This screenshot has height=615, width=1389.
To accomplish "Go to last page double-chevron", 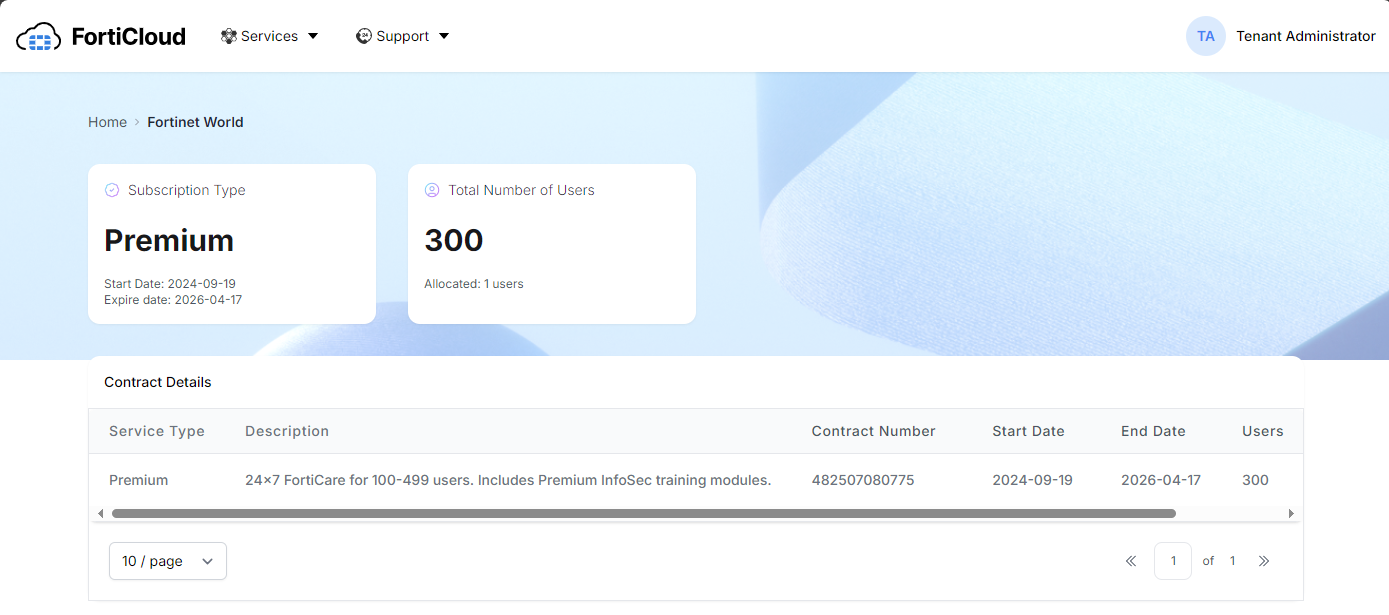I will coord(1264,561).
